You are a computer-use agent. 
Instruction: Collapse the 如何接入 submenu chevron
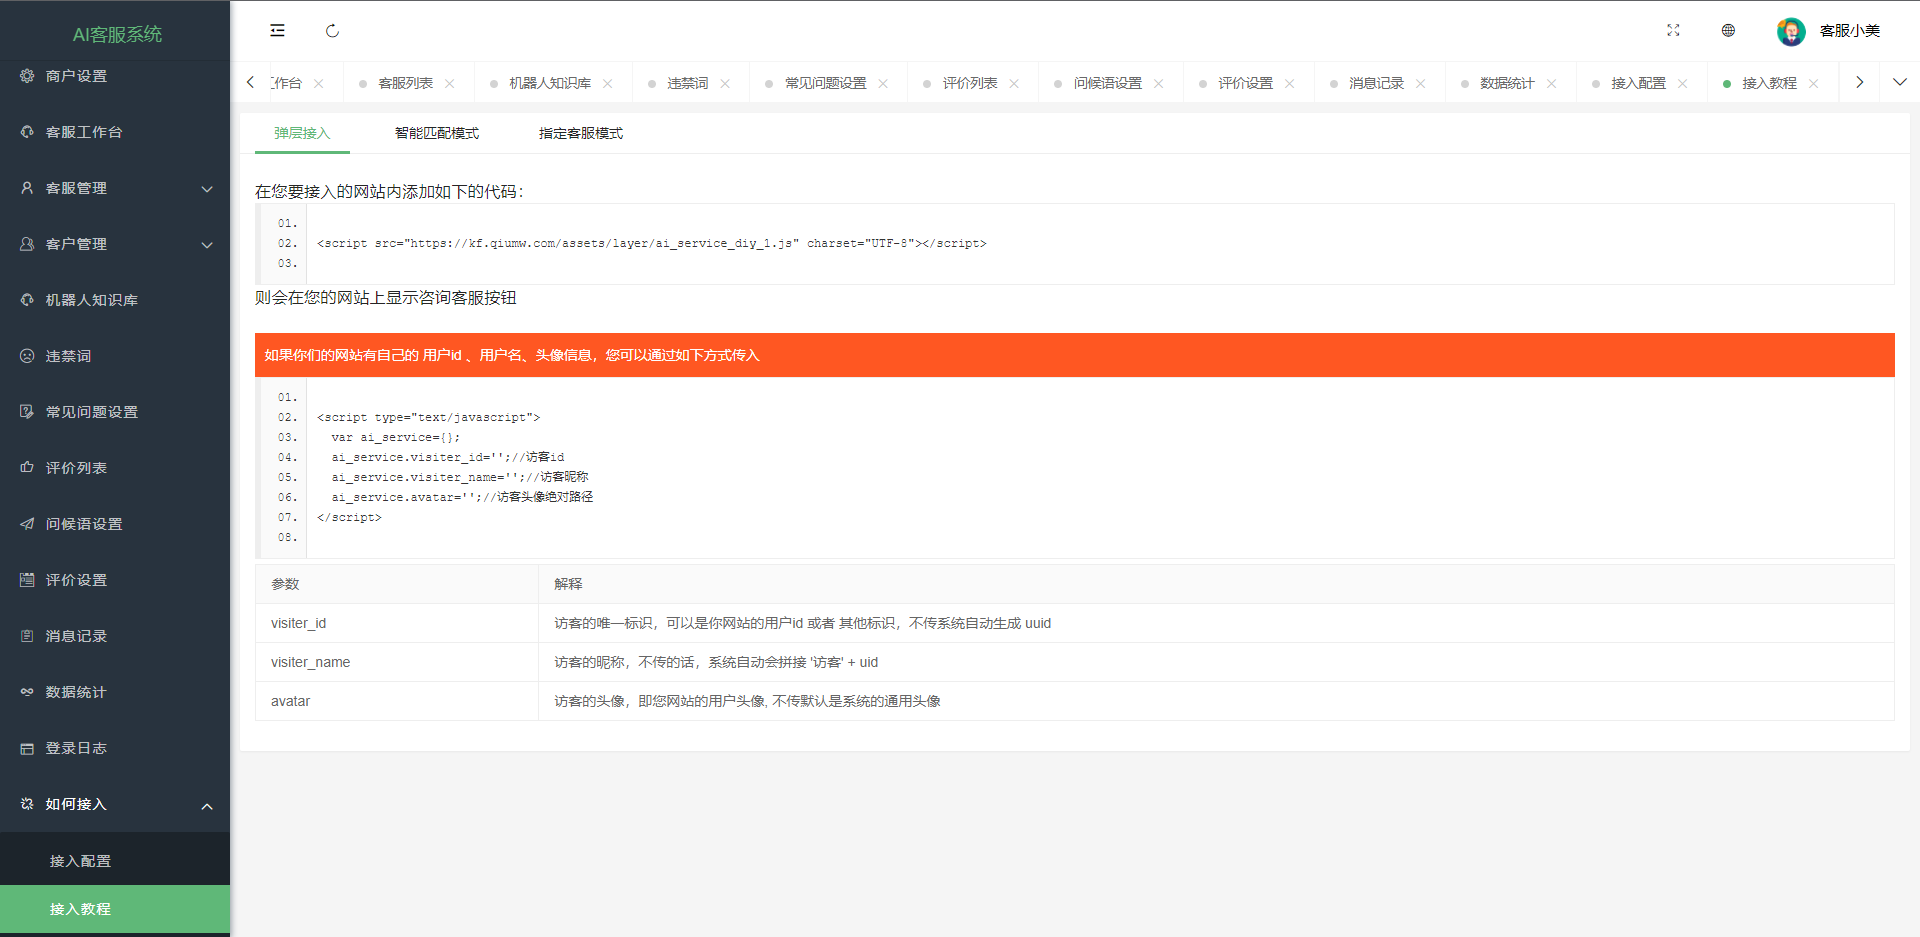click(207, 806)
